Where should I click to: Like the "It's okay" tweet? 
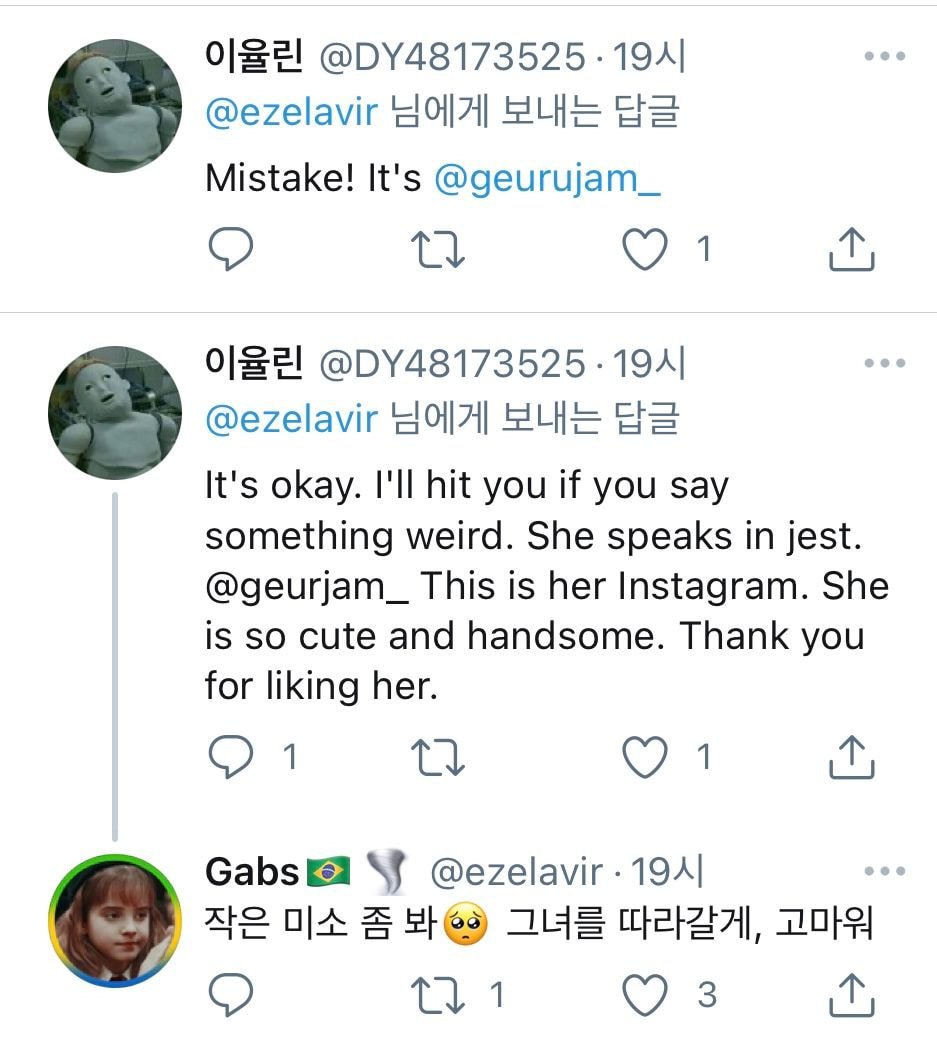[x=645, y=758]
